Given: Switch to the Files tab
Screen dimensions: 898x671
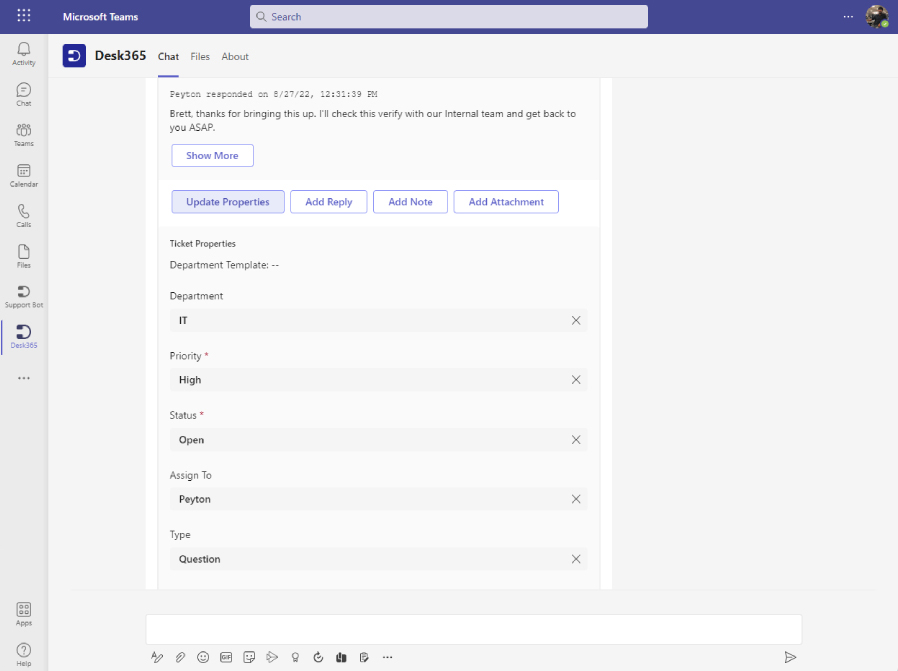Looking at the screenshot, I should (200, 56).
